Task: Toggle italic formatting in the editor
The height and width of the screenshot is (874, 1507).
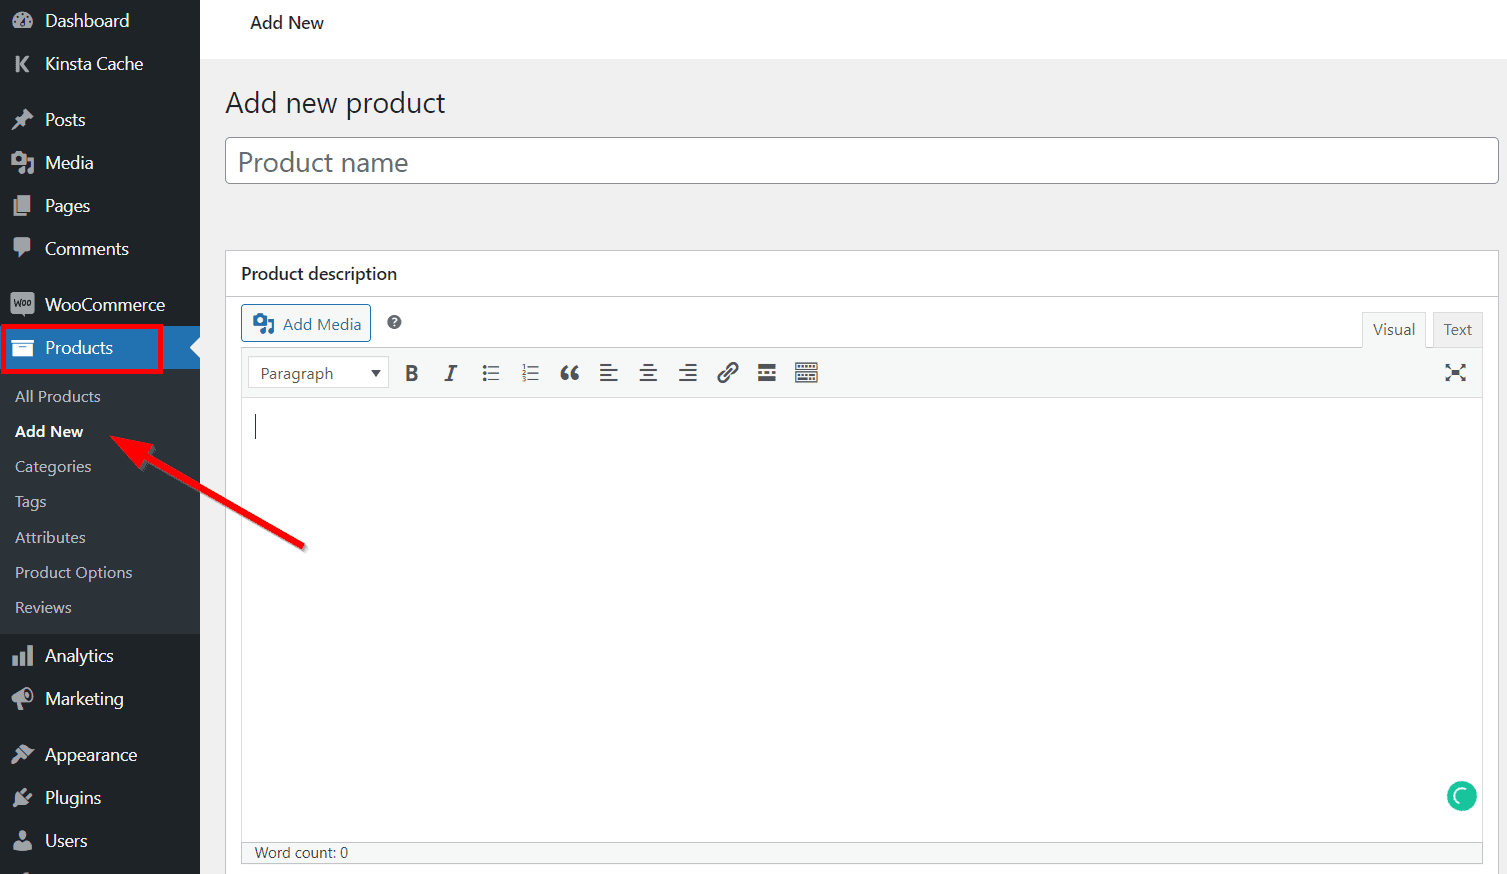Action: pos(450,372)
